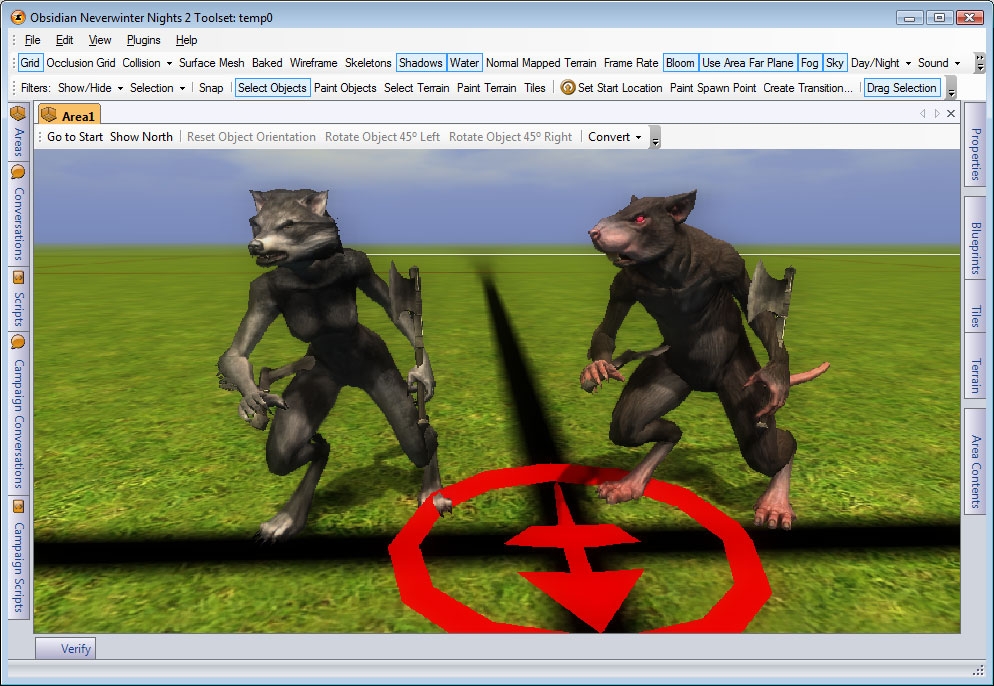Click the Campaign Conversations sidebar icon

tap(18, 342)
